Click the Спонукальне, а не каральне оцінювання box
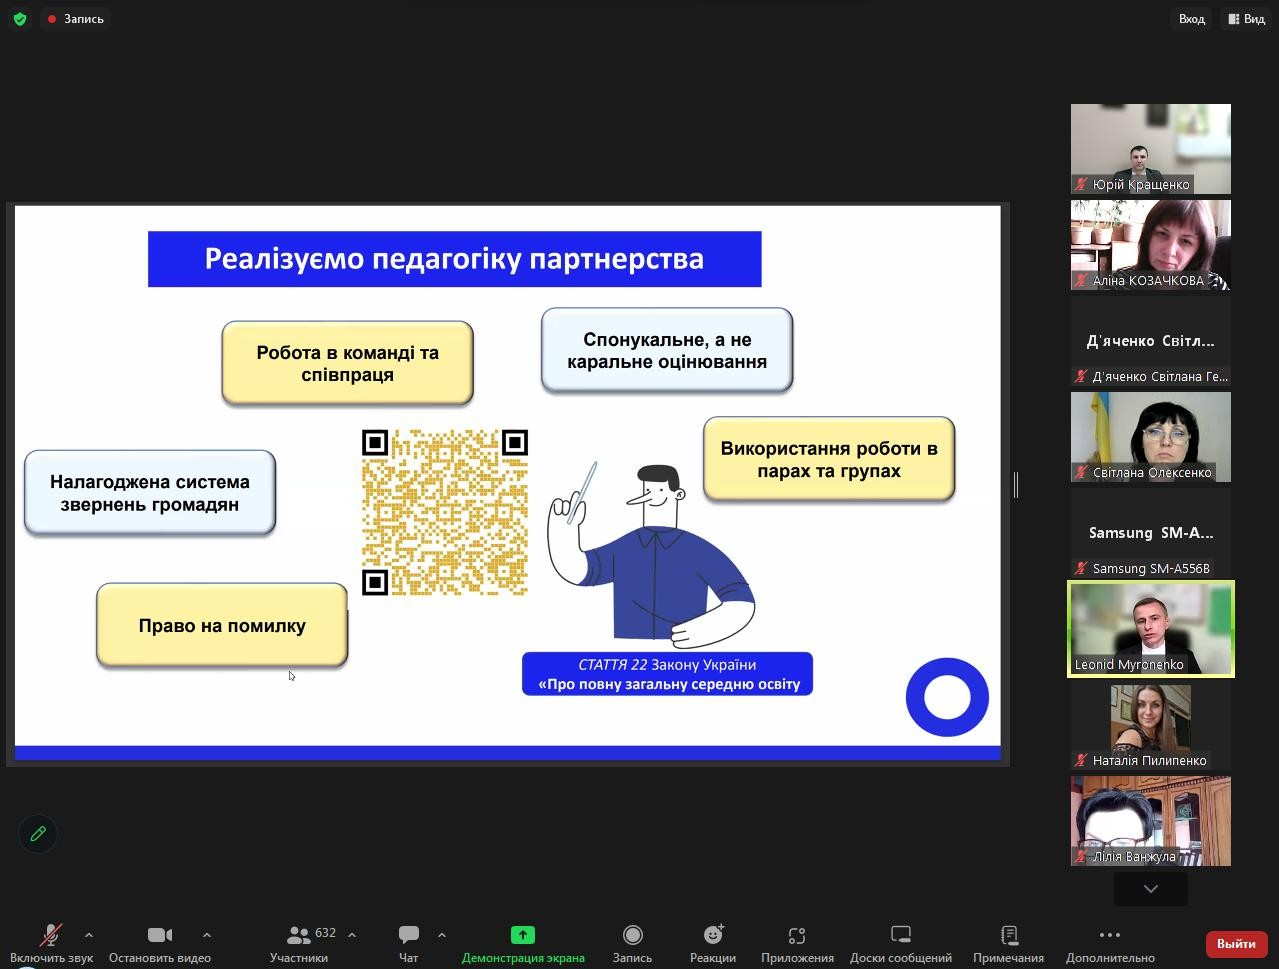This screenshot has width=1279, height=969. coord(667,350)
